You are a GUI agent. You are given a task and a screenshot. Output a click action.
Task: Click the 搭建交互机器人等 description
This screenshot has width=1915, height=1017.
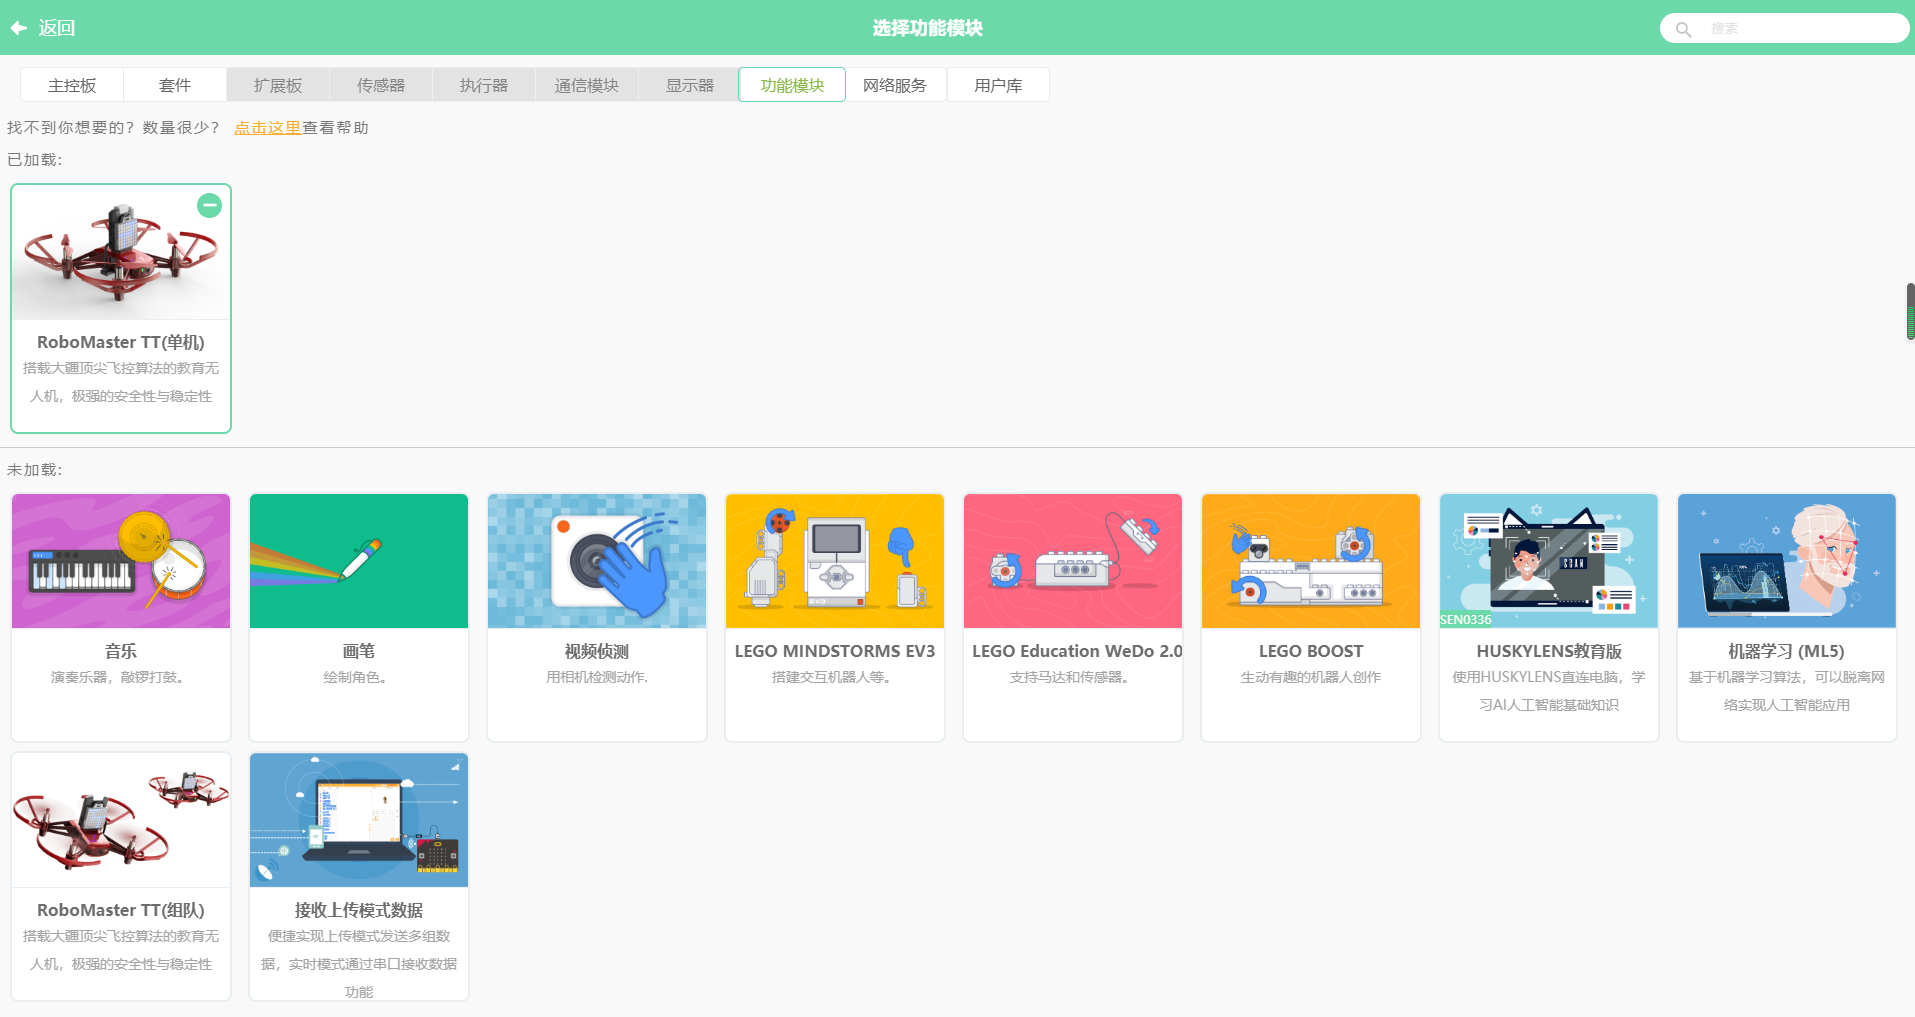(832, 677)
